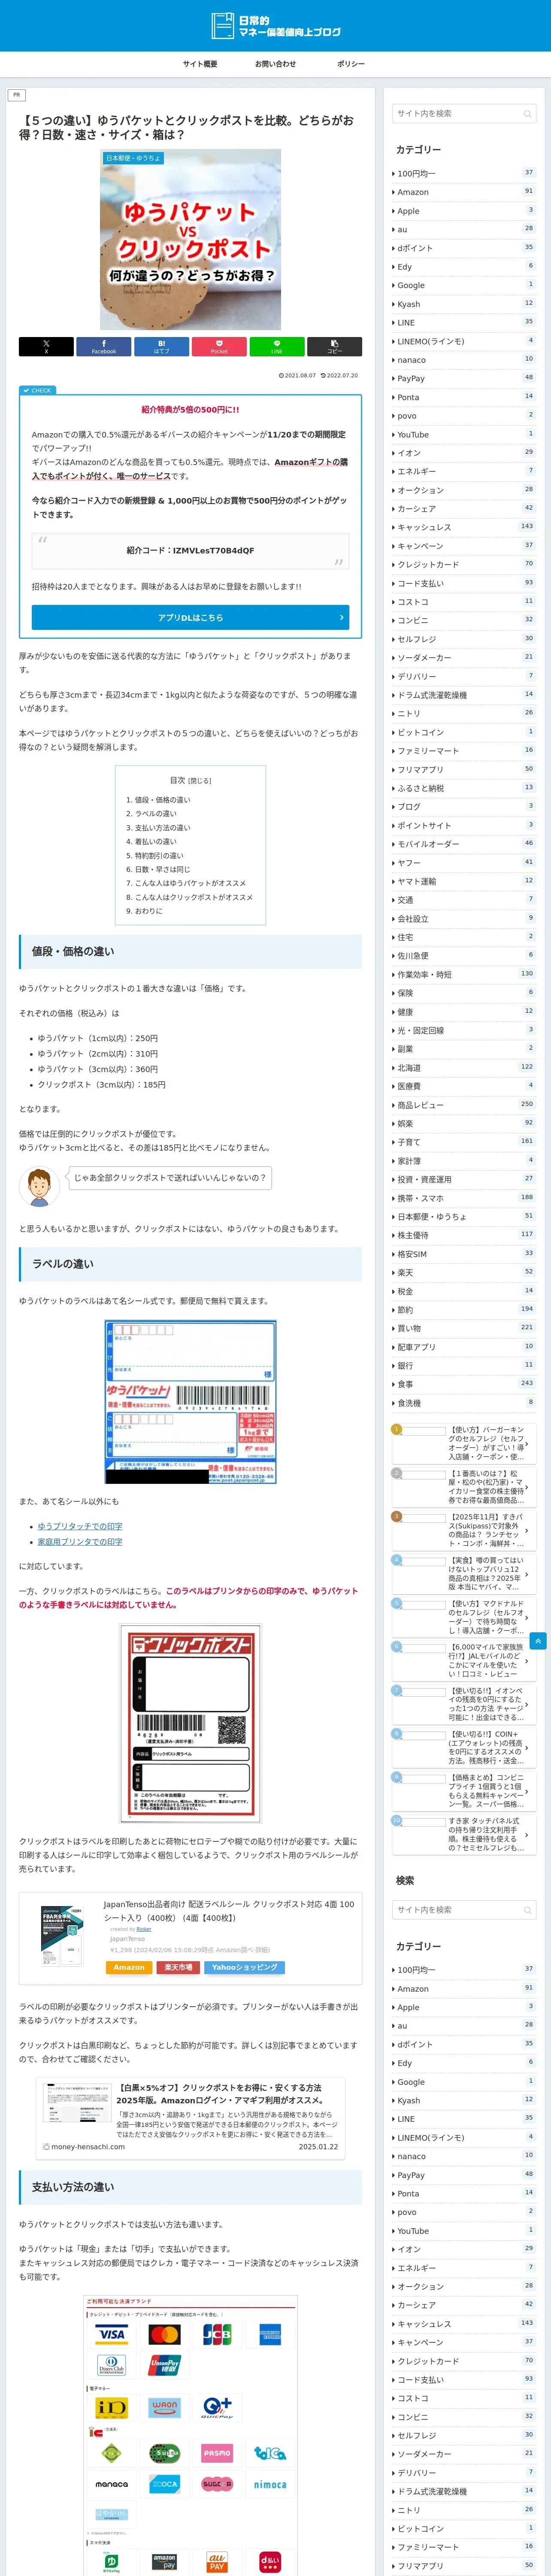Click magnifier icon in lower 検索 box
The image size is (551, 2576).
(527, 1910)
